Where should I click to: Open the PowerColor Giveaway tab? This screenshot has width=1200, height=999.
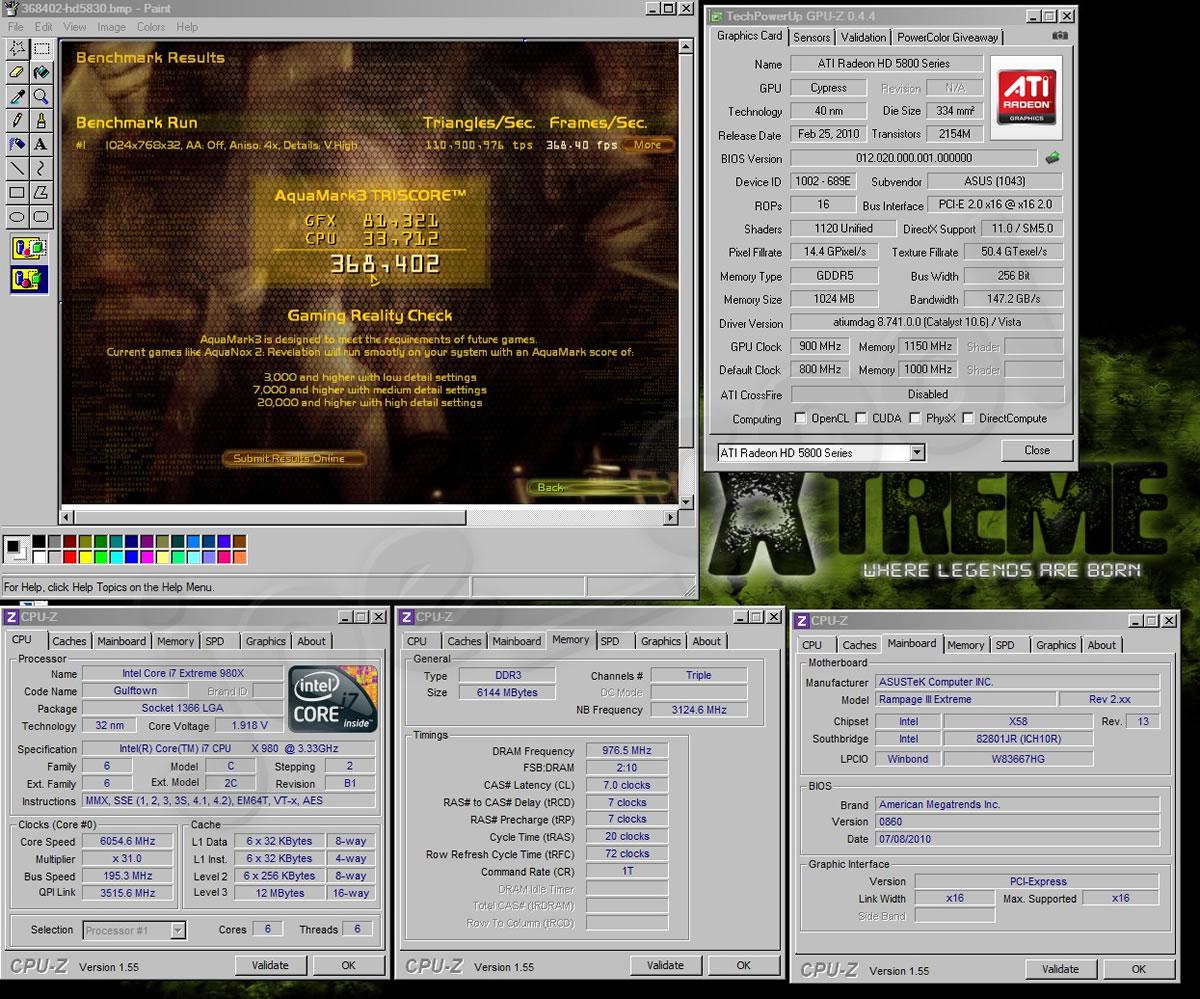pyautogui.click(x=947, y=37)
